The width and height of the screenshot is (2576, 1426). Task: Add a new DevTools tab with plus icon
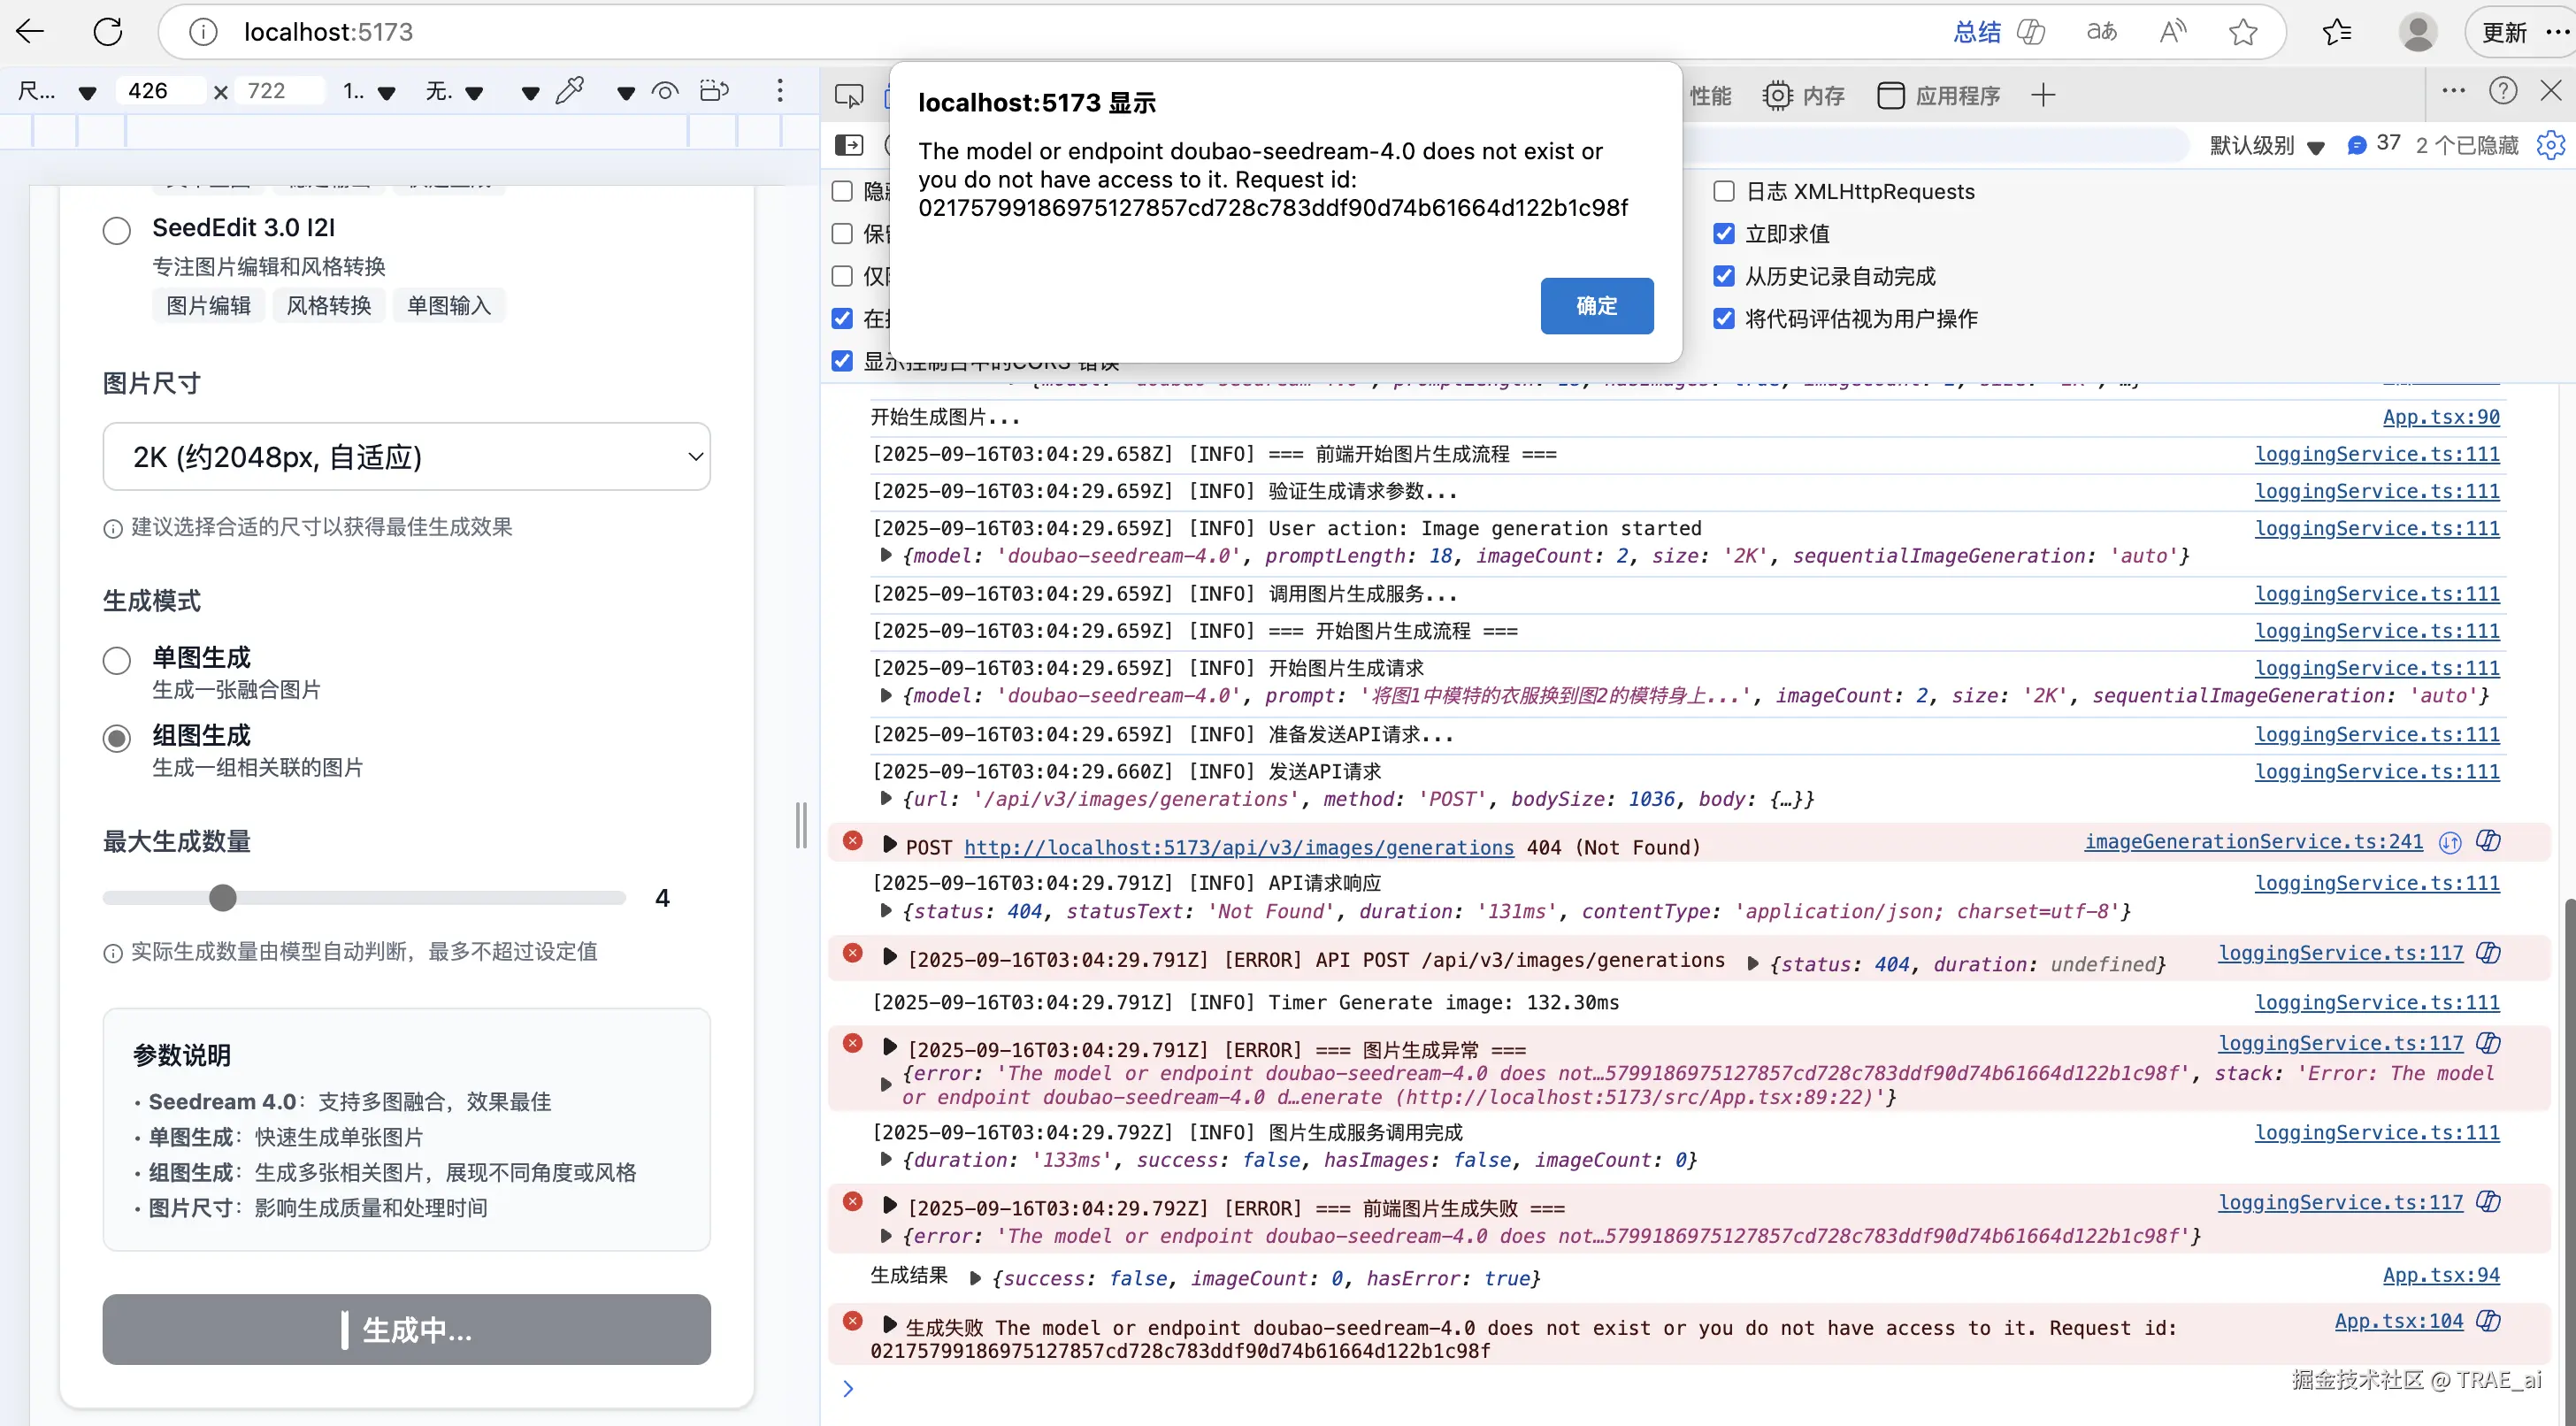point(2043,96)
